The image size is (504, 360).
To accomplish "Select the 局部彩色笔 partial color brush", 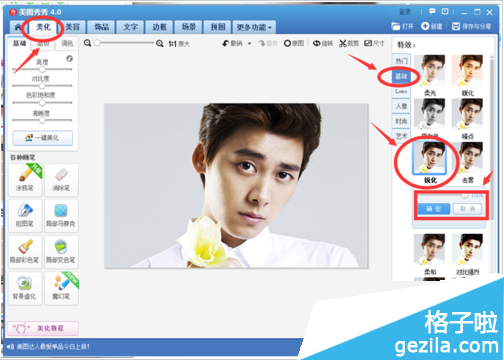I will pos(25,252).
